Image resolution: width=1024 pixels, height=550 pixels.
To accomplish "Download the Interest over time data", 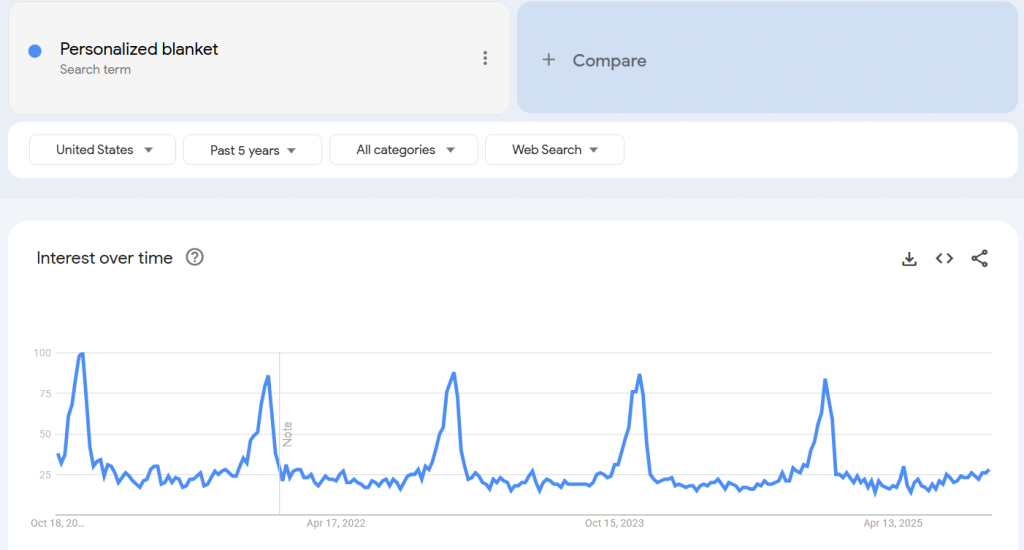I will pos(909,259).
